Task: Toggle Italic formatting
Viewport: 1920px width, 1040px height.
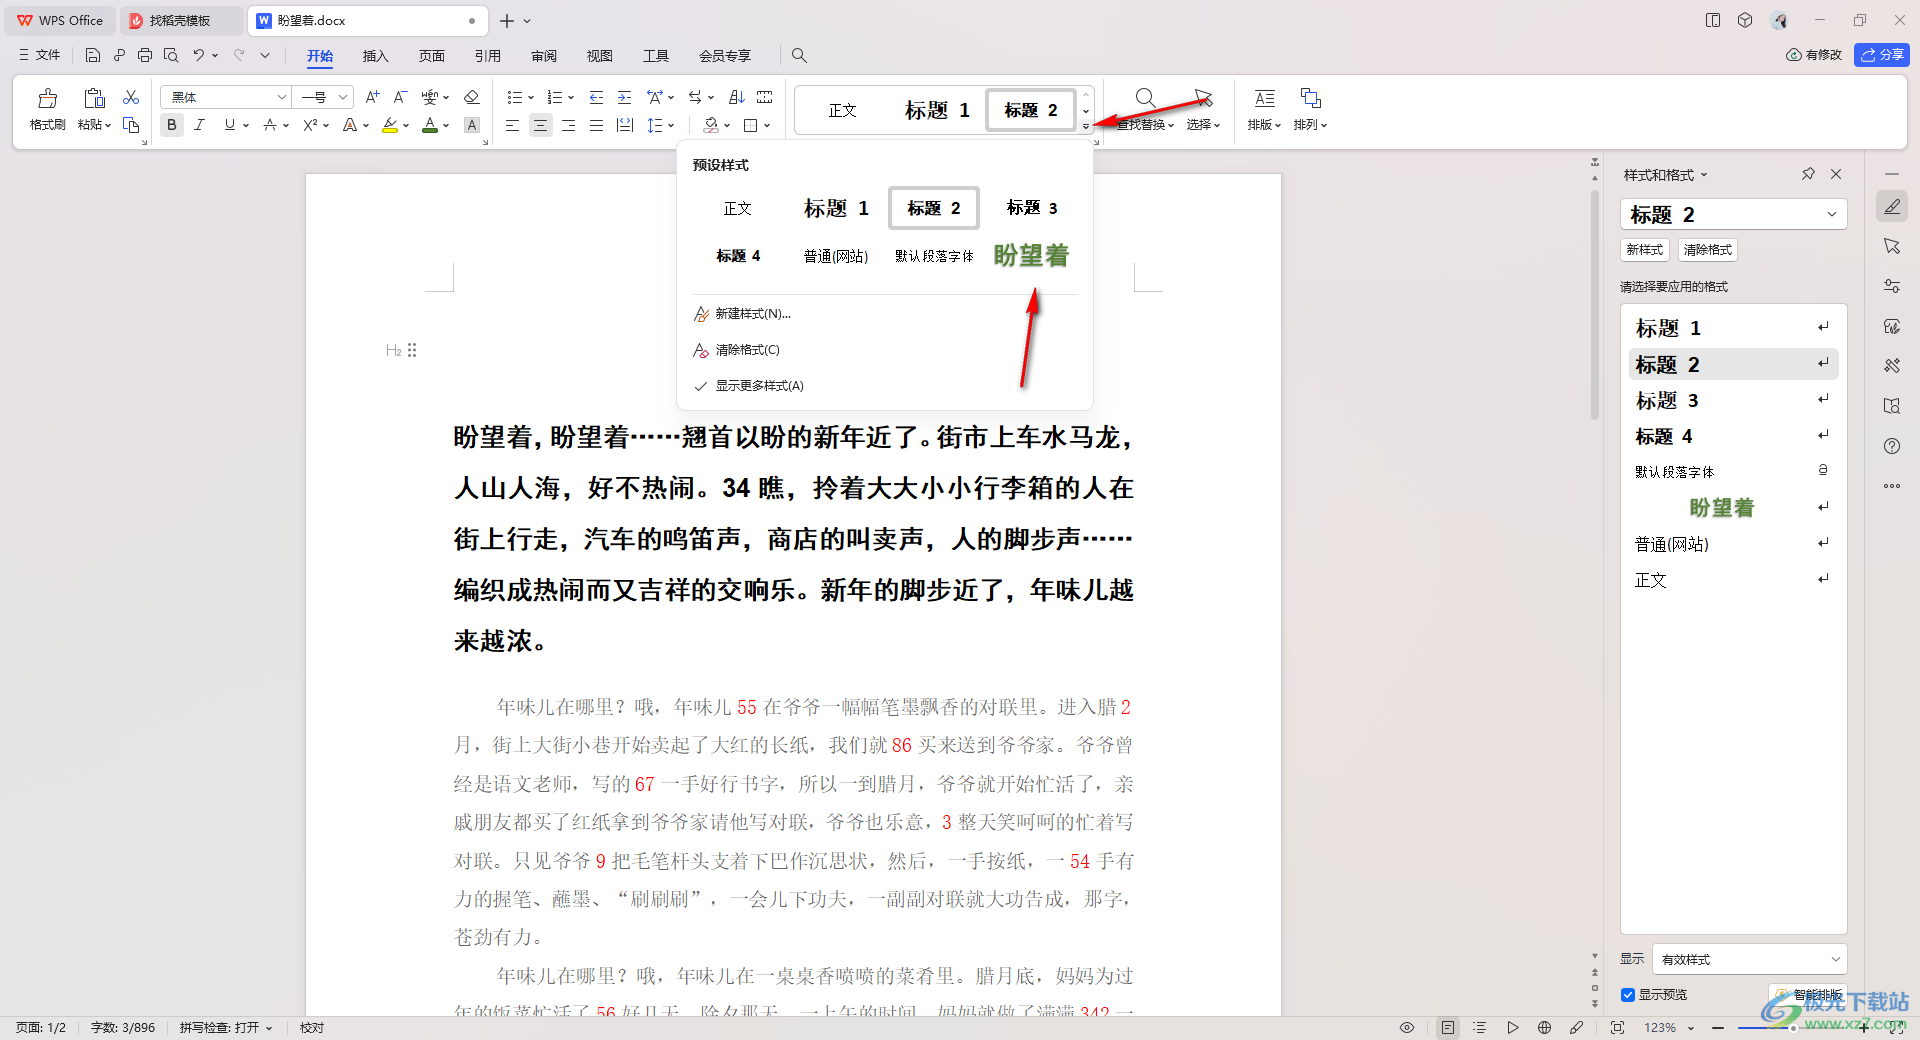Action: pyautogui.click(x=200, y=125)
